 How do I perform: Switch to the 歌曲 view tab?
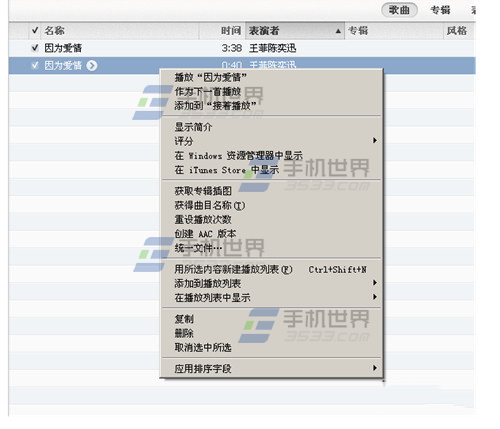pyautogui.click(x=399, y=10)
